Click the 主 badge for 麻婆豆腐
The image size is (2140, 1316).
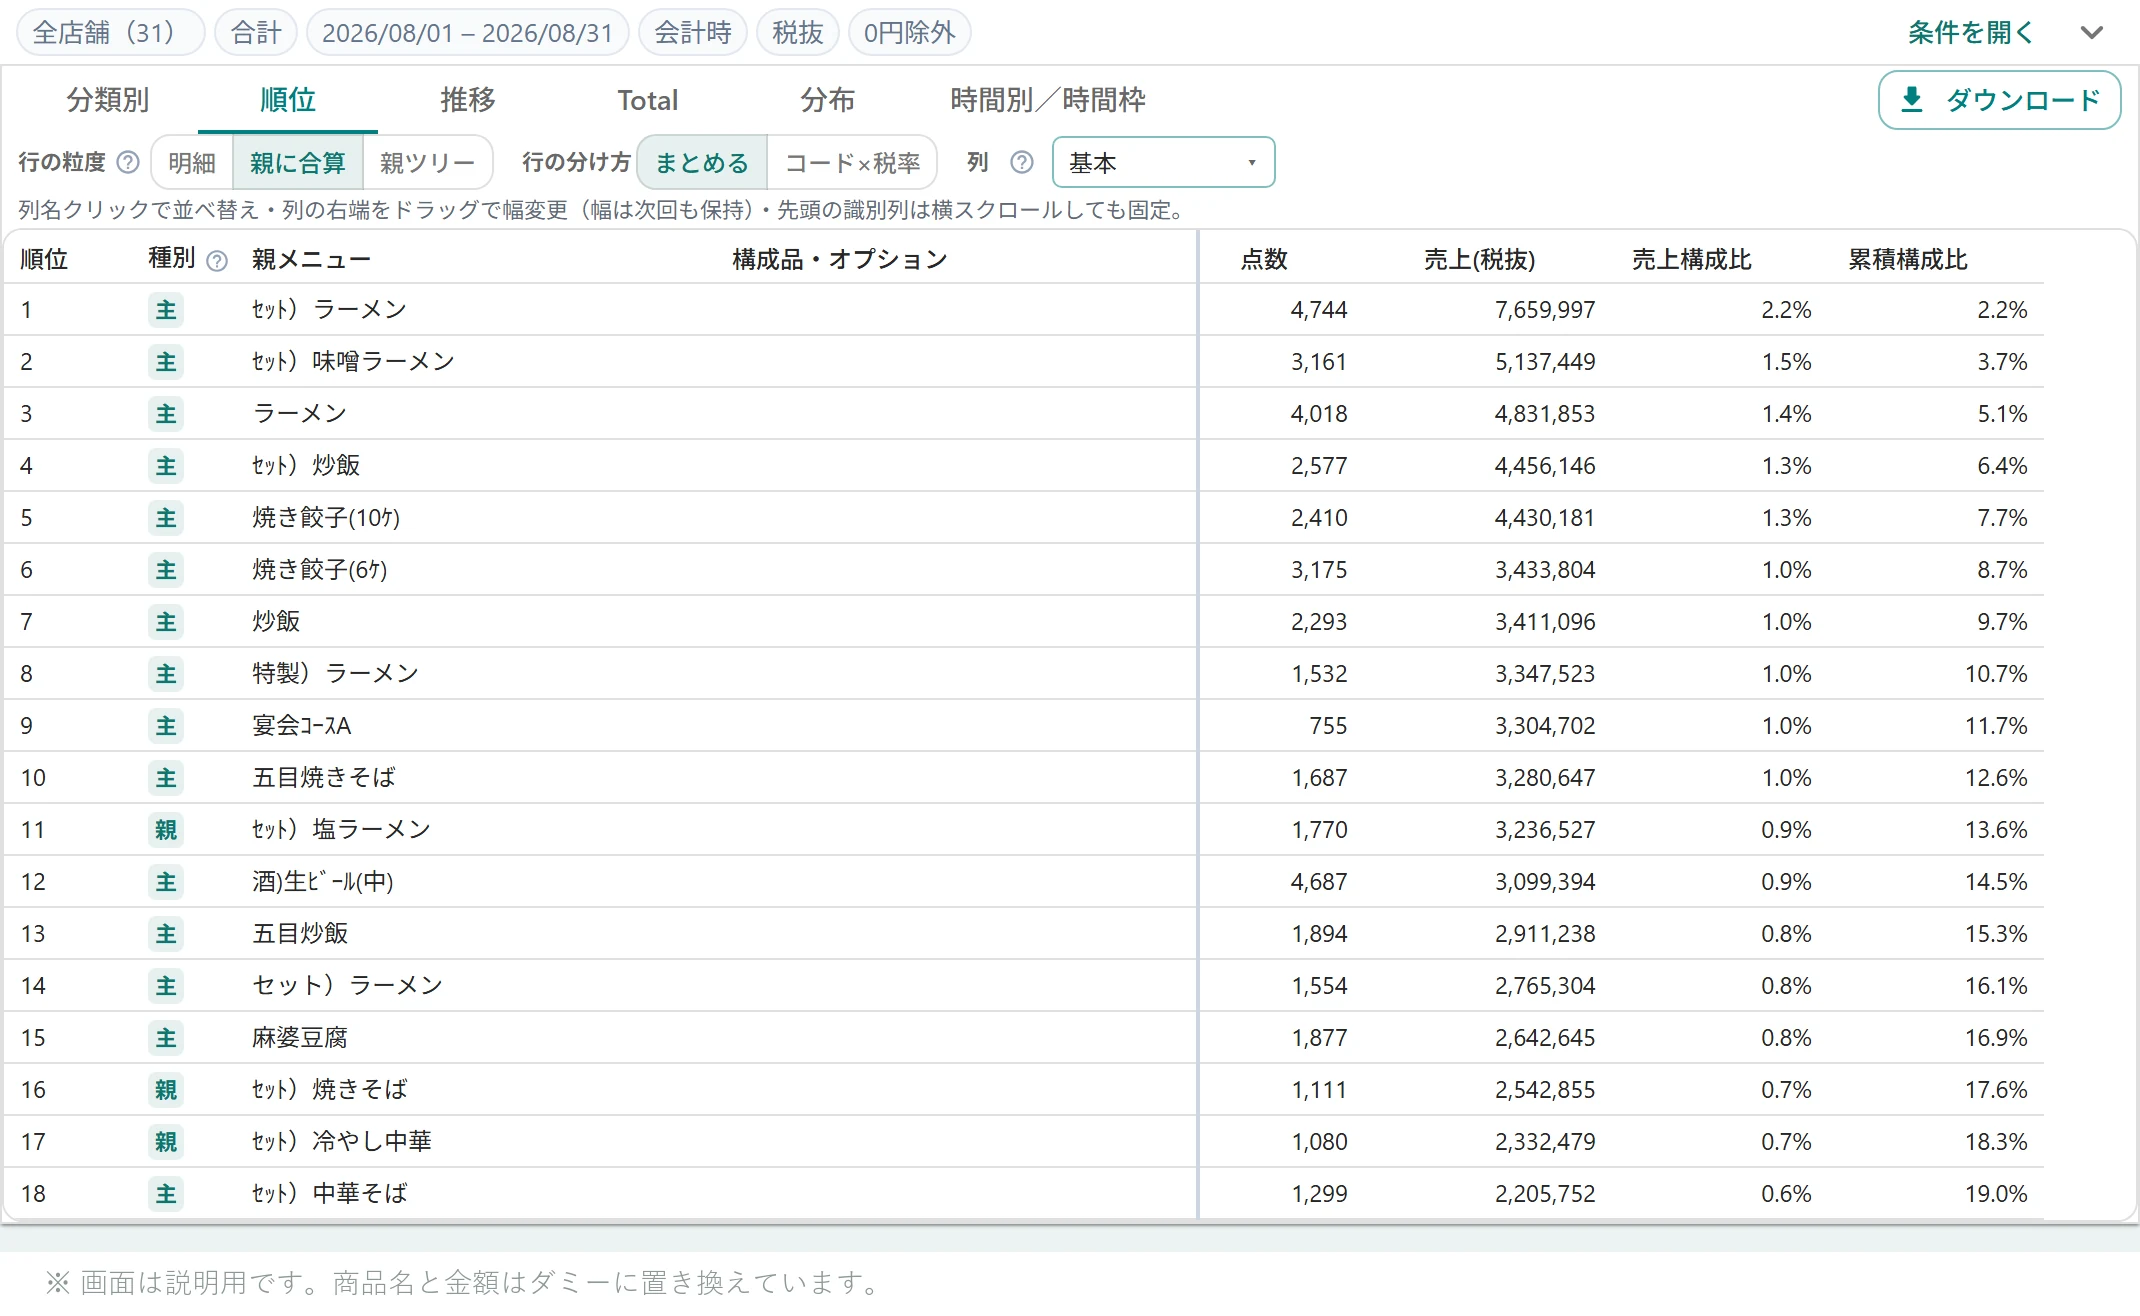pos(166,1037)
